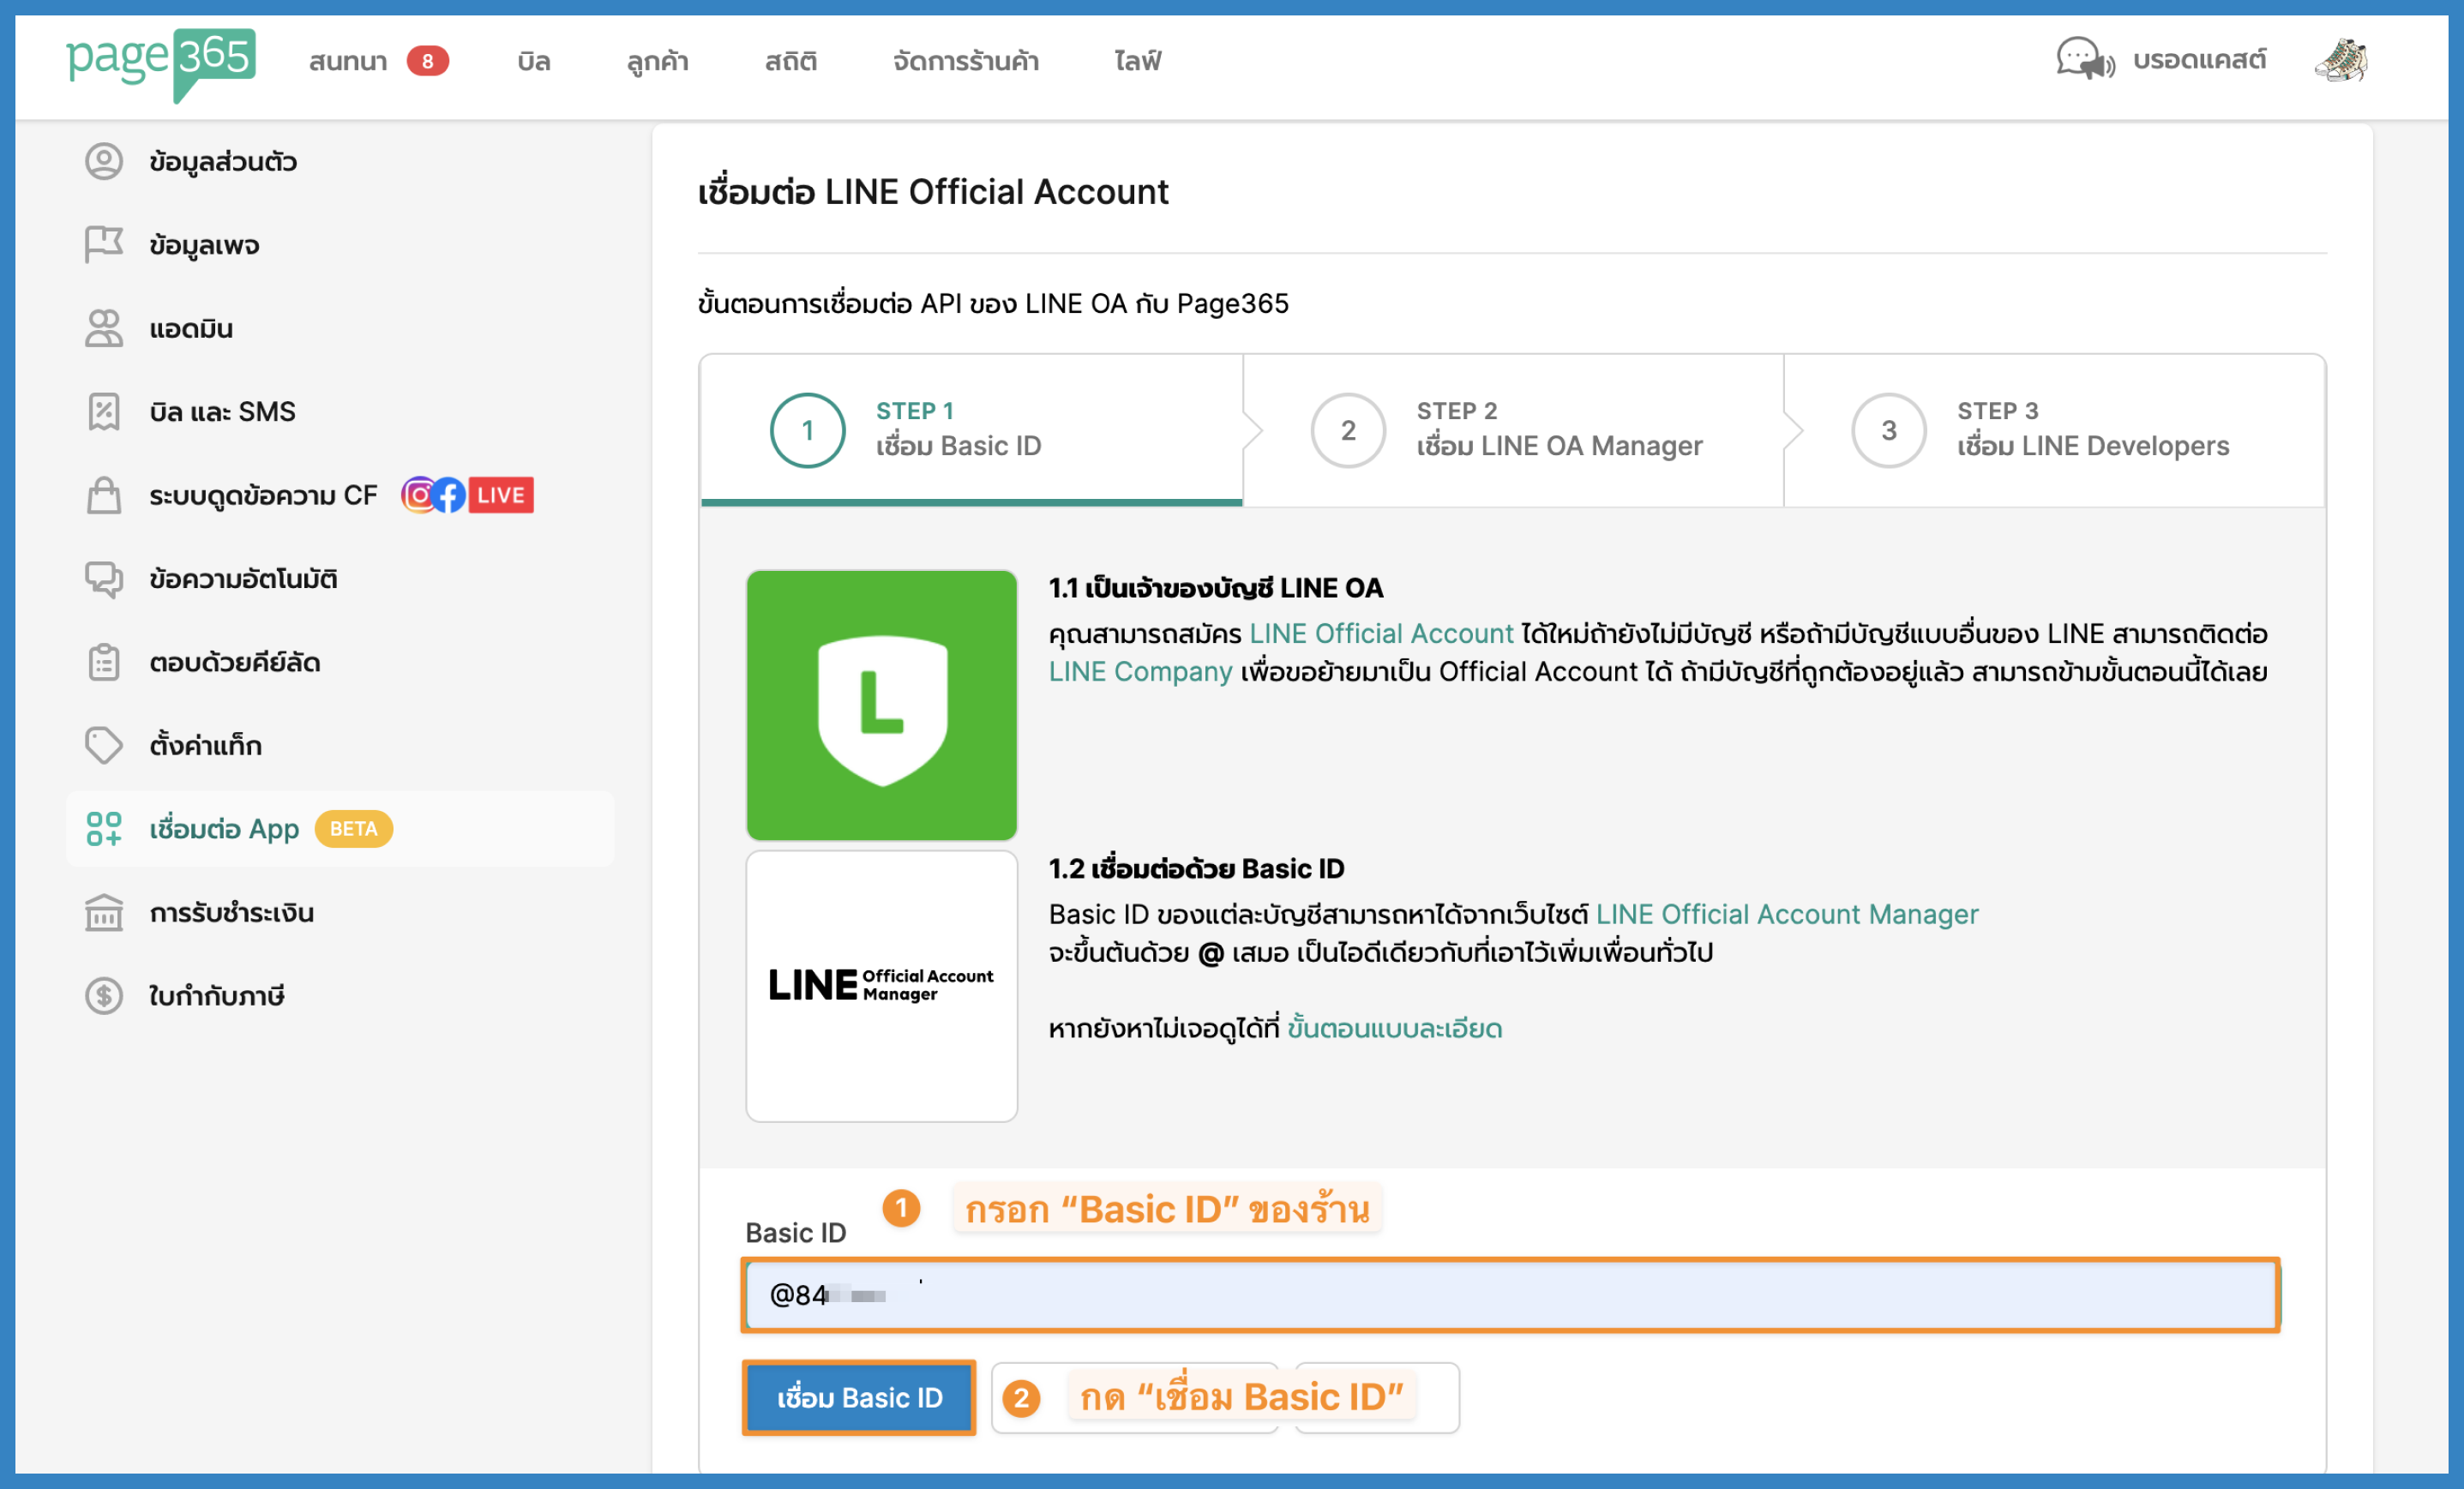This screenshot has width=2464, height=1489.
Task: Open จัดการร้านค้า in top navigation
Action: pos(965,61)
